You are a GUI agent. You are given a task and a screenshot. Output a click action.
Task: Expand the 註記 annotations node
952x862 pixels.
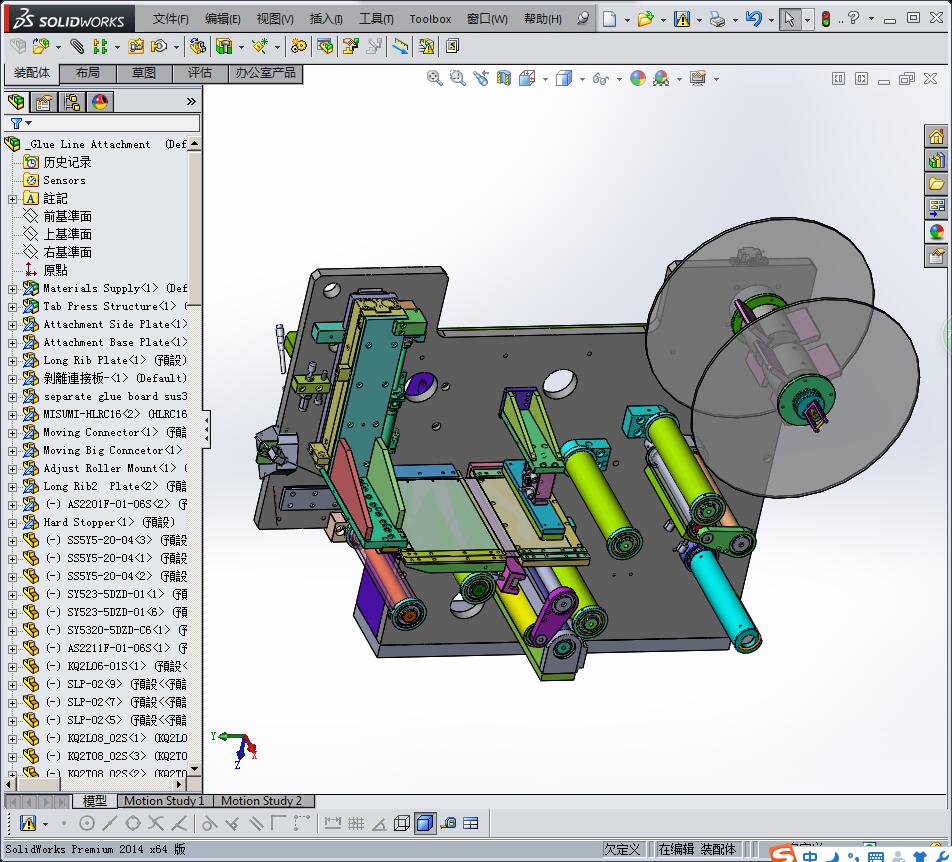tap(12, 199)
